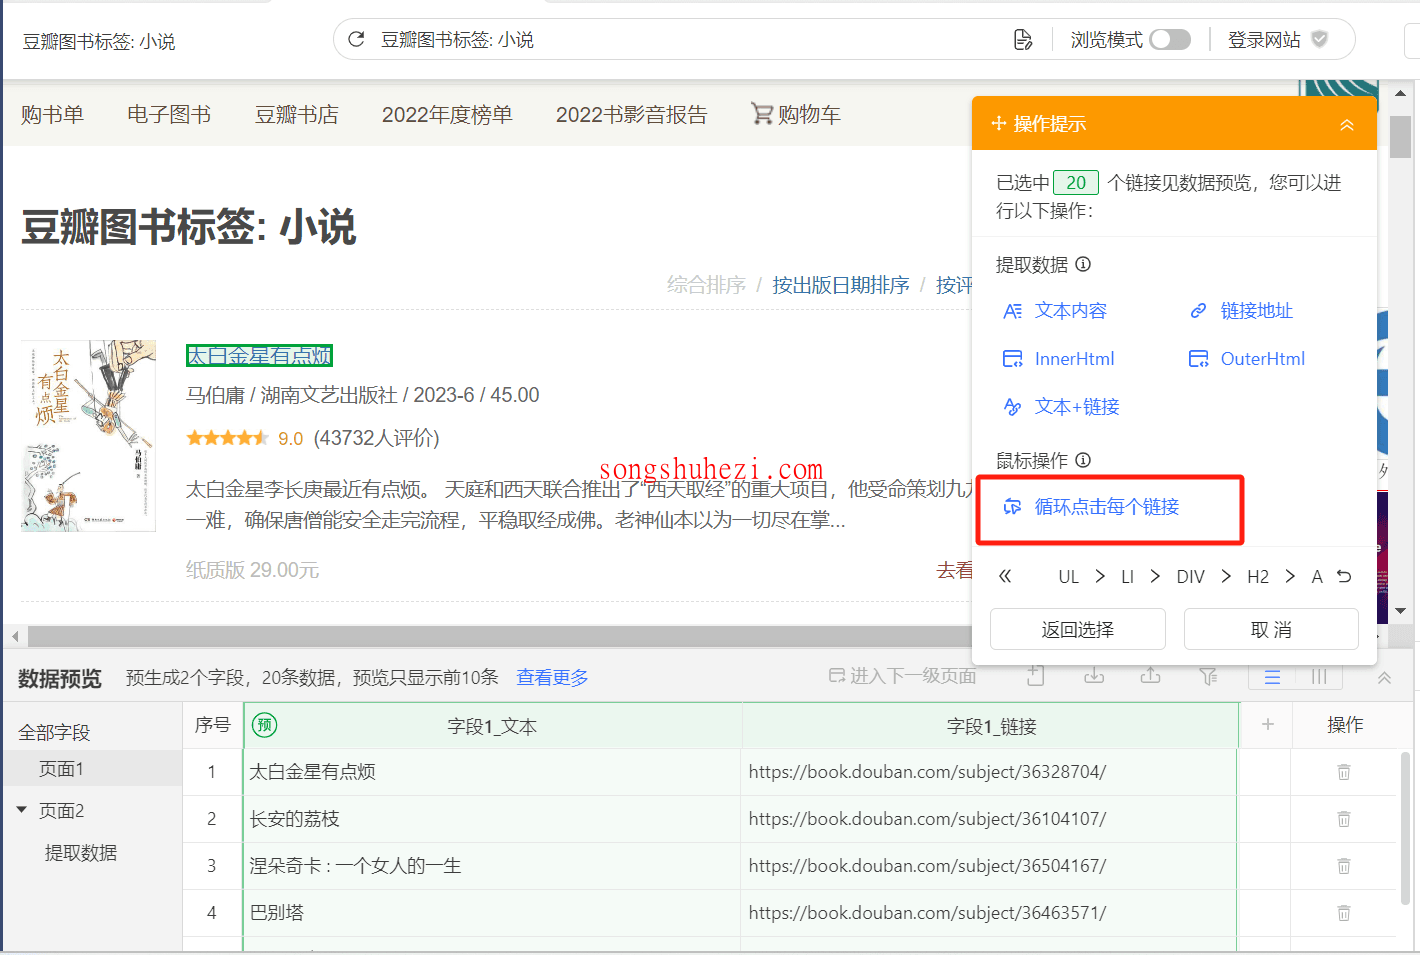Click the undo arrow icon after A
The height and width of the screenshot is (955, 1420).
1344,576
